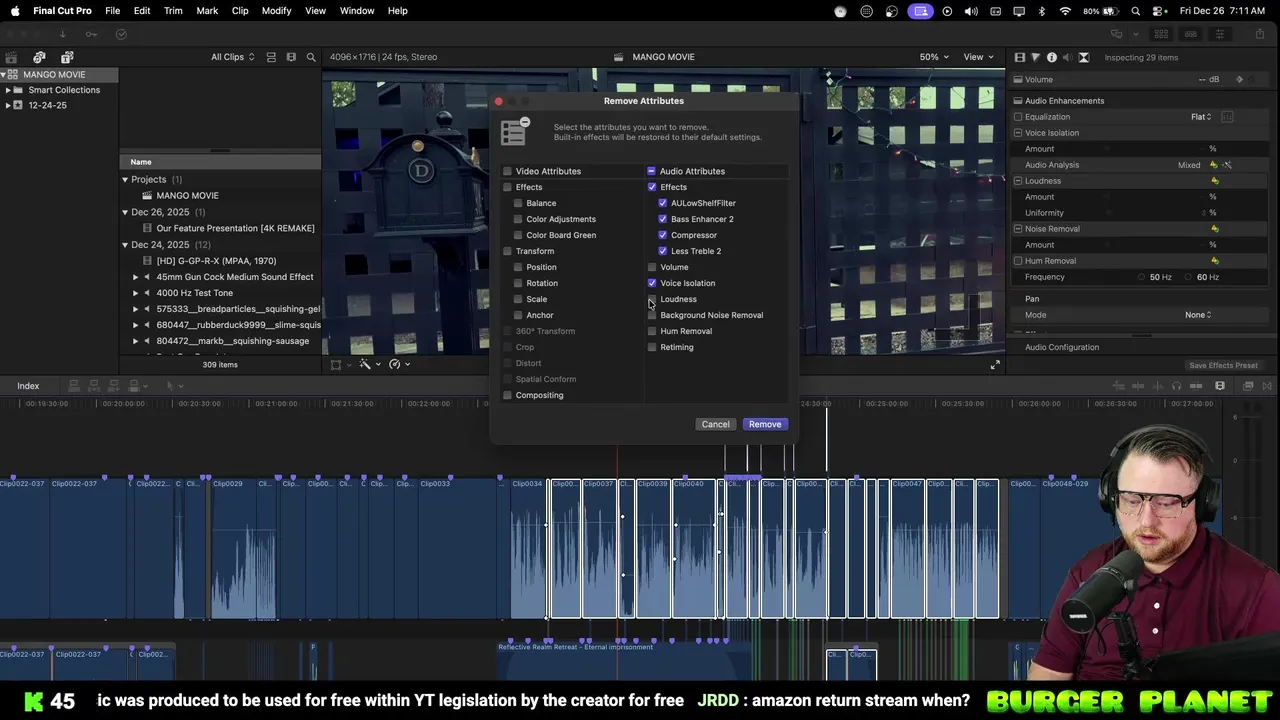The height and width of the screenshot is (720, 1280).
Task: Check Background Noise Removal checkbox
Action: 652,315
